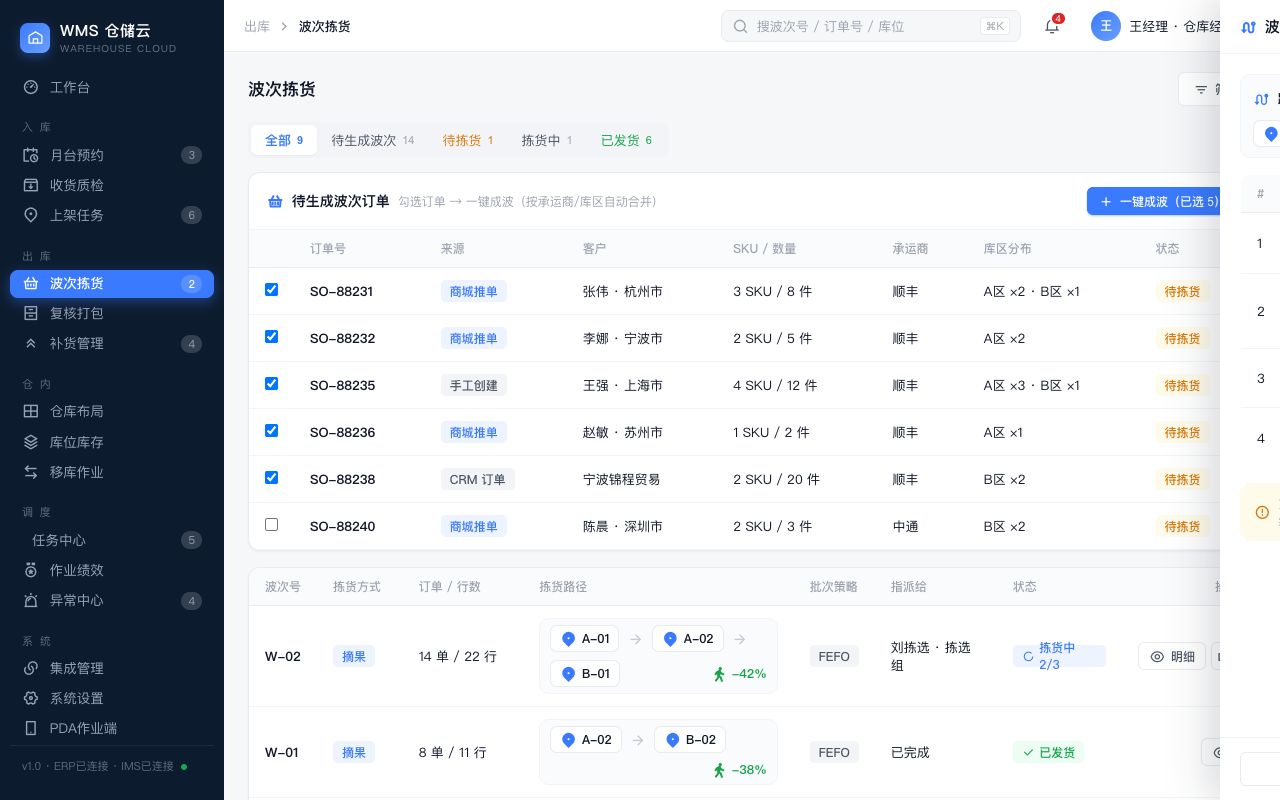Click the PDA作业端 device icon in sidebar
This screenshot has width=1280, height=800.
tap(31, 728)
